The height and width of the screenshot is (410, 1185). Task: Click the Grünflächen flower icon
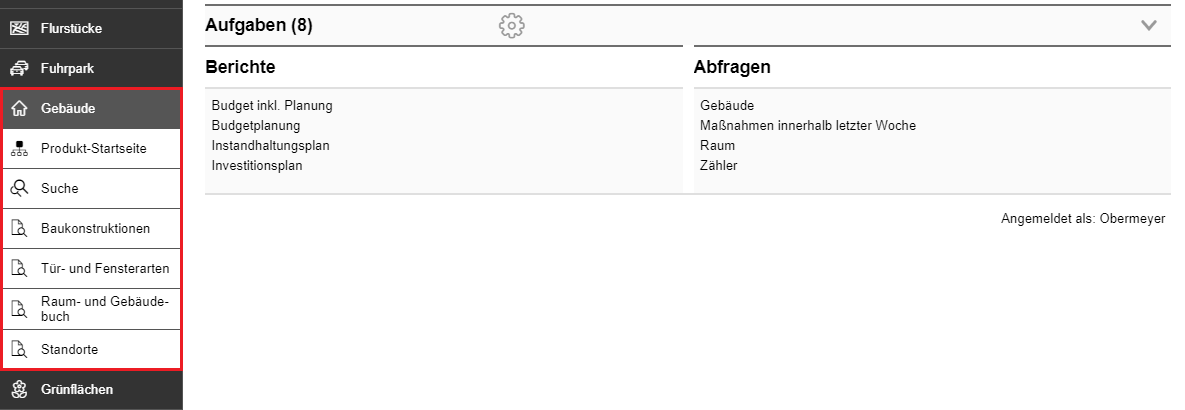[x=19, y=390]
